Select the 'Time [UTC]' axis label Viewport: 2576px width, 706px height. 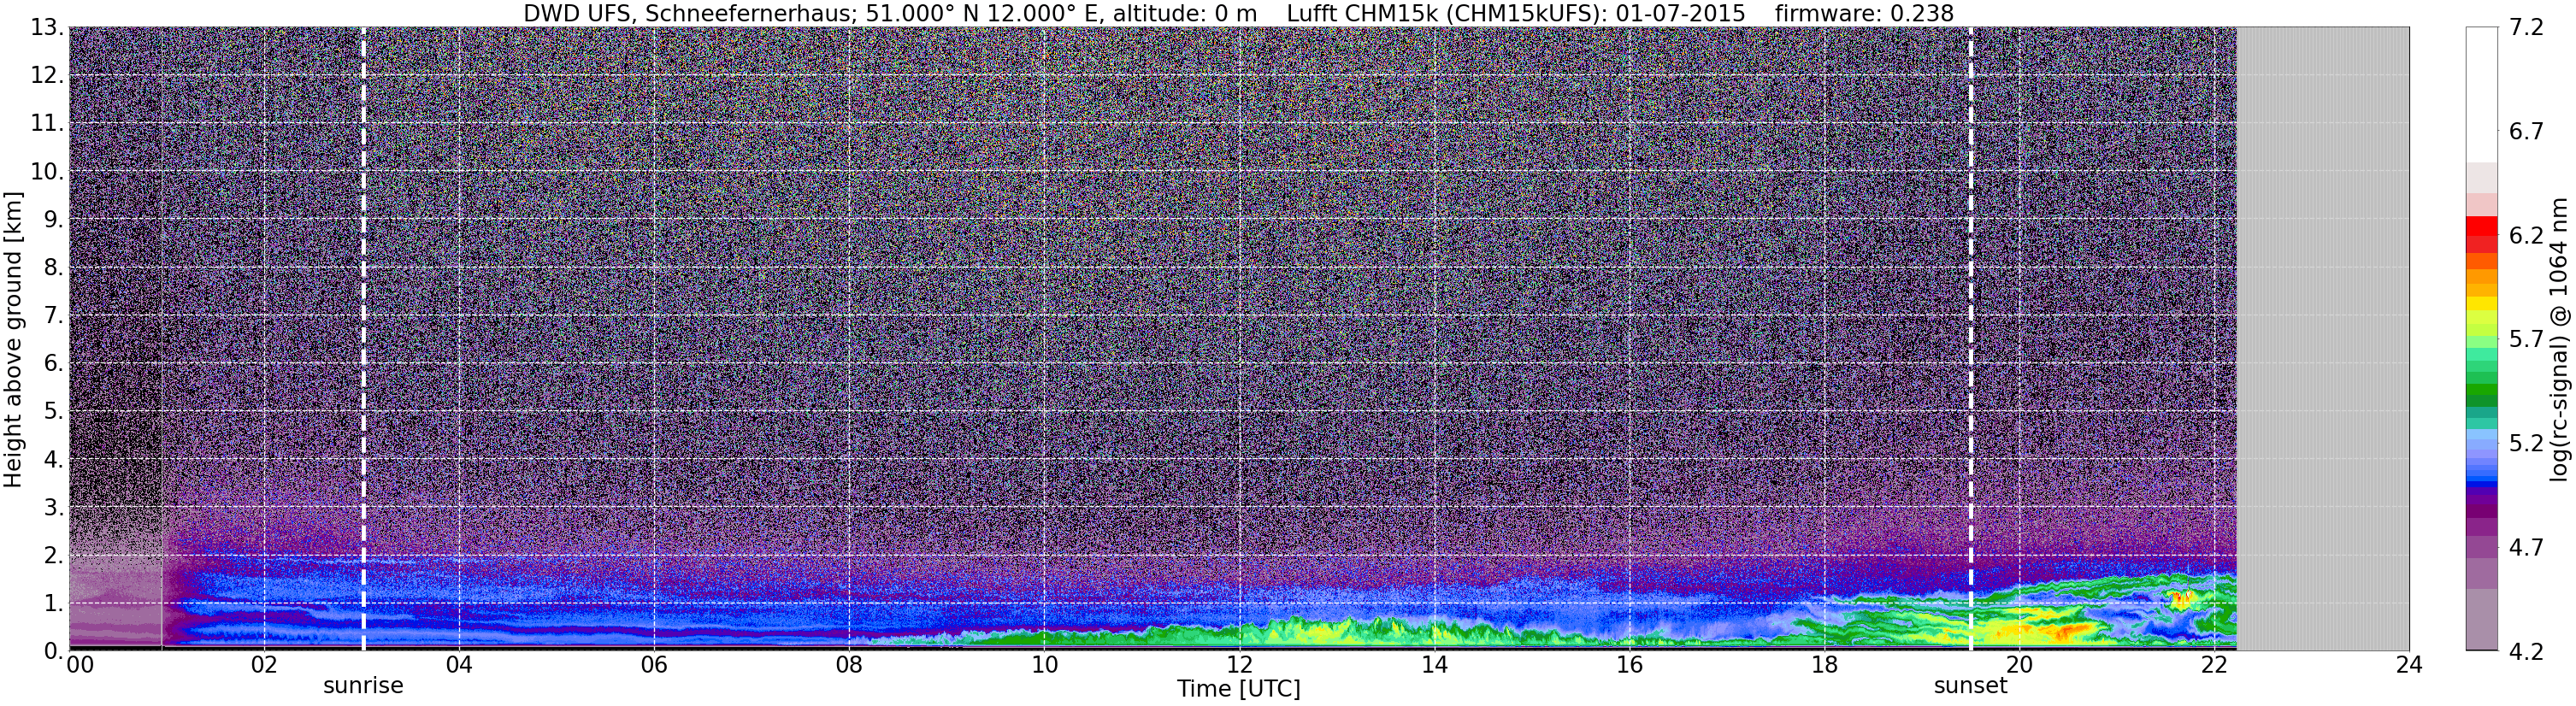[x=1238, y=689]
